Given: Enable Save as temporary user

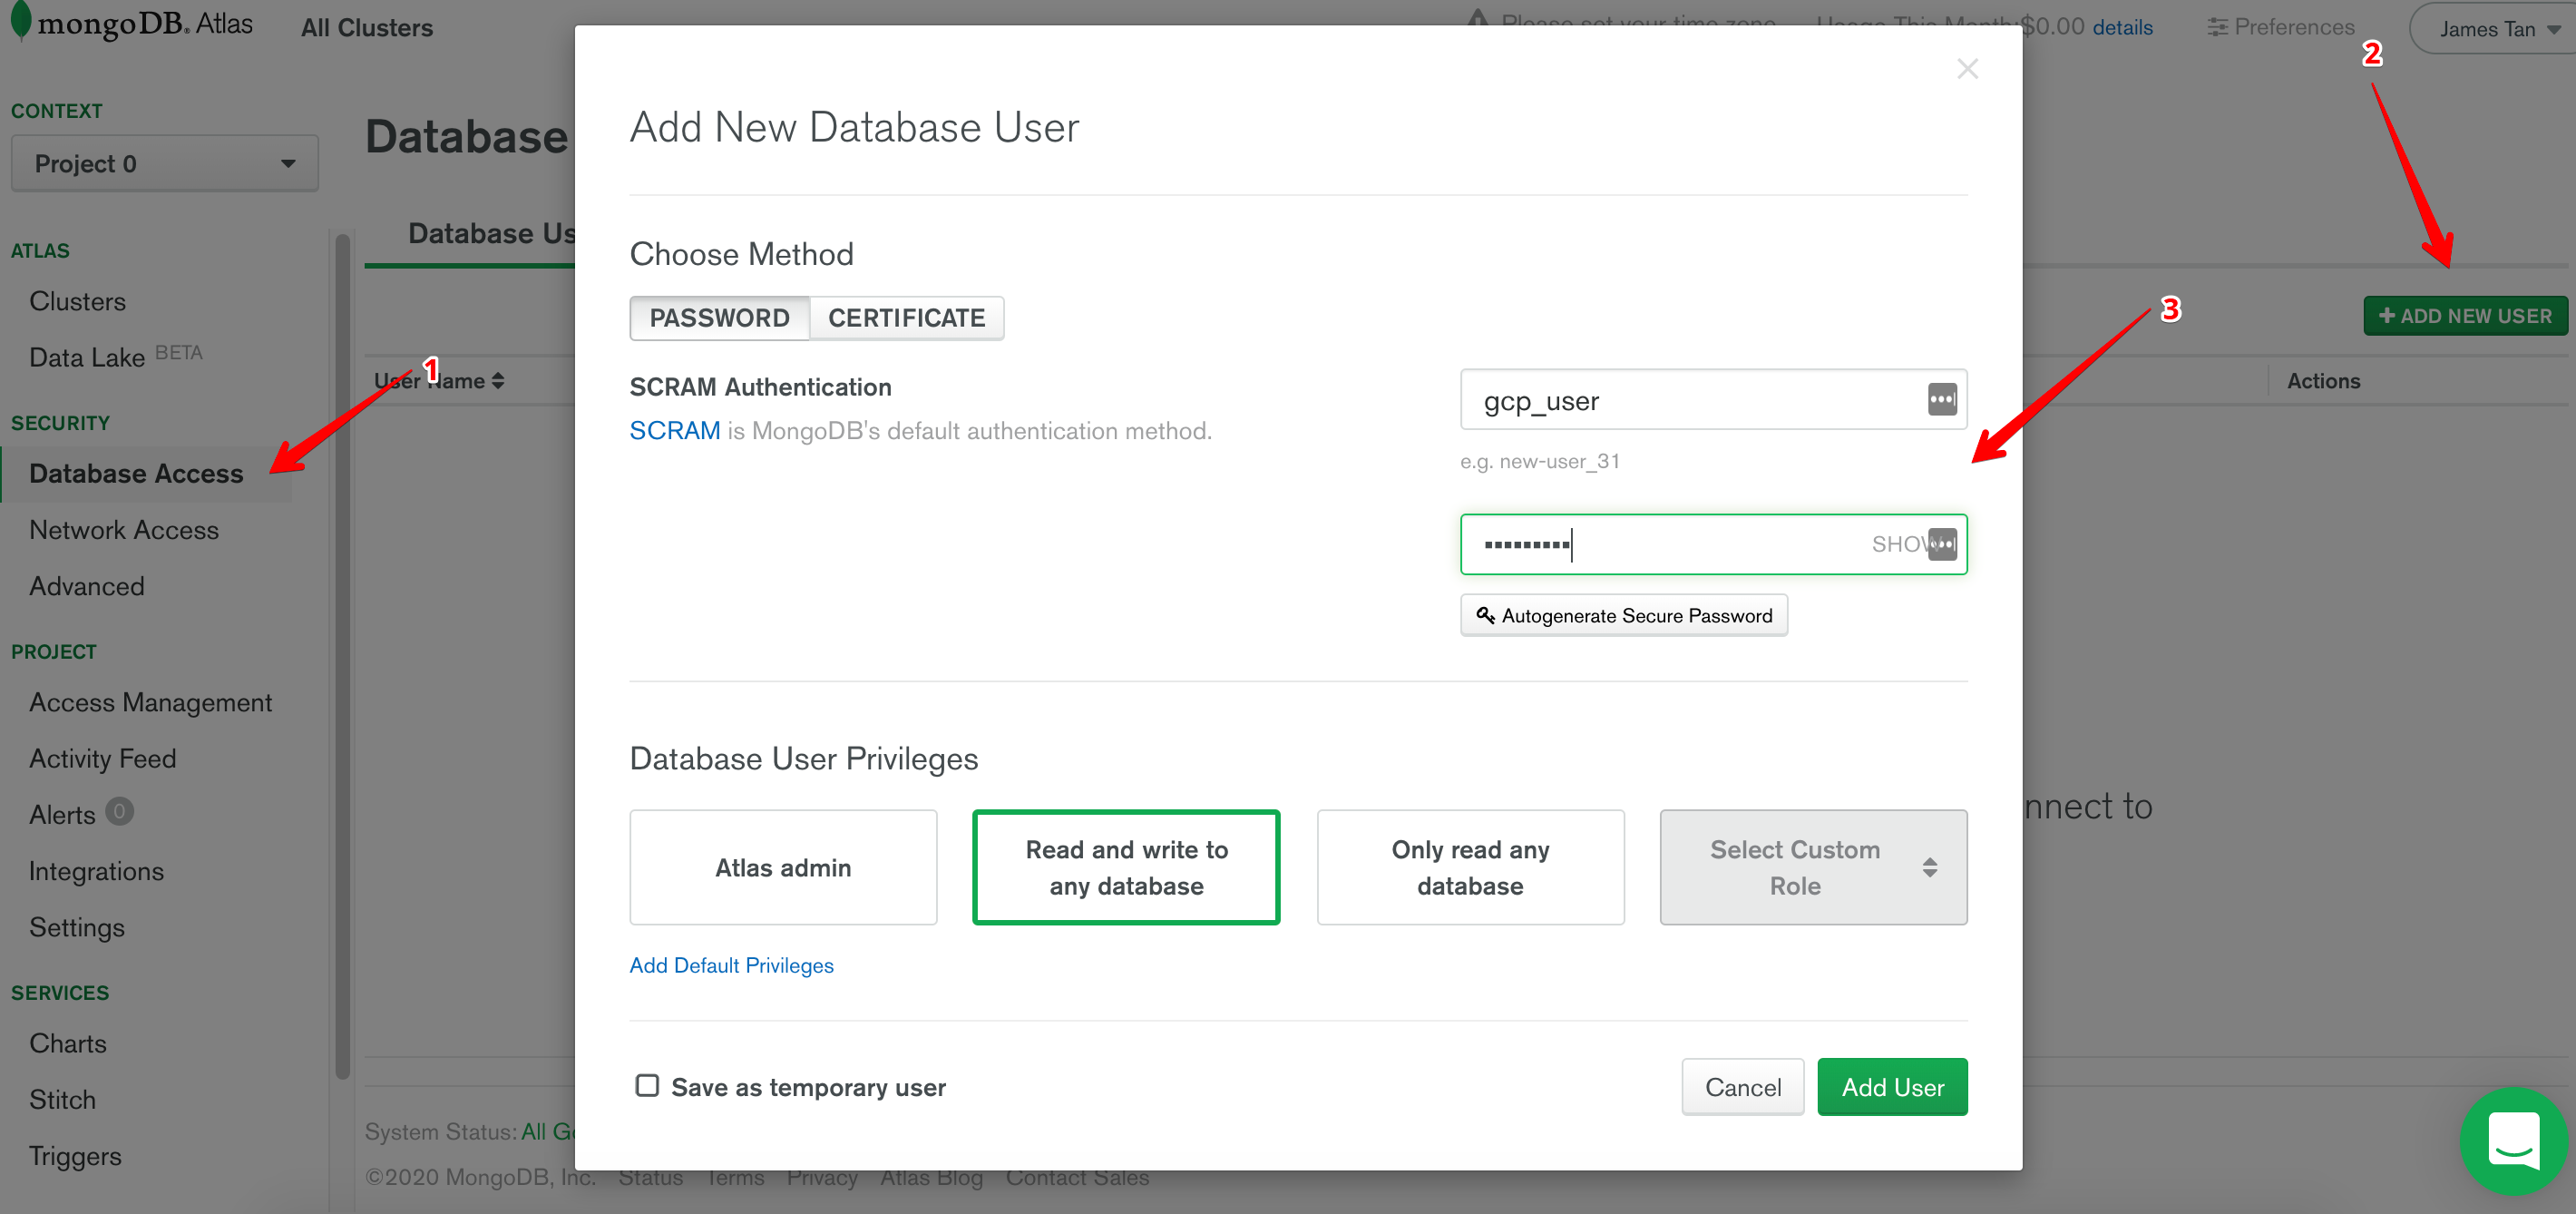Looking at the screenshot, I should tap(647, 1085).
